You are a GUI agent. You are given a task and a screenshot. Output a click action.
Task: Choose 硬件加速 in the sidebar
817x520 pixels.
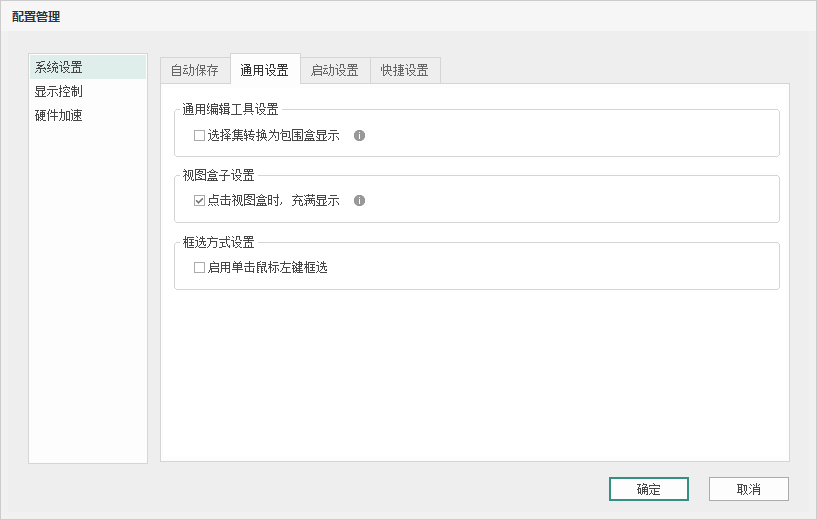tap(59, 115)
